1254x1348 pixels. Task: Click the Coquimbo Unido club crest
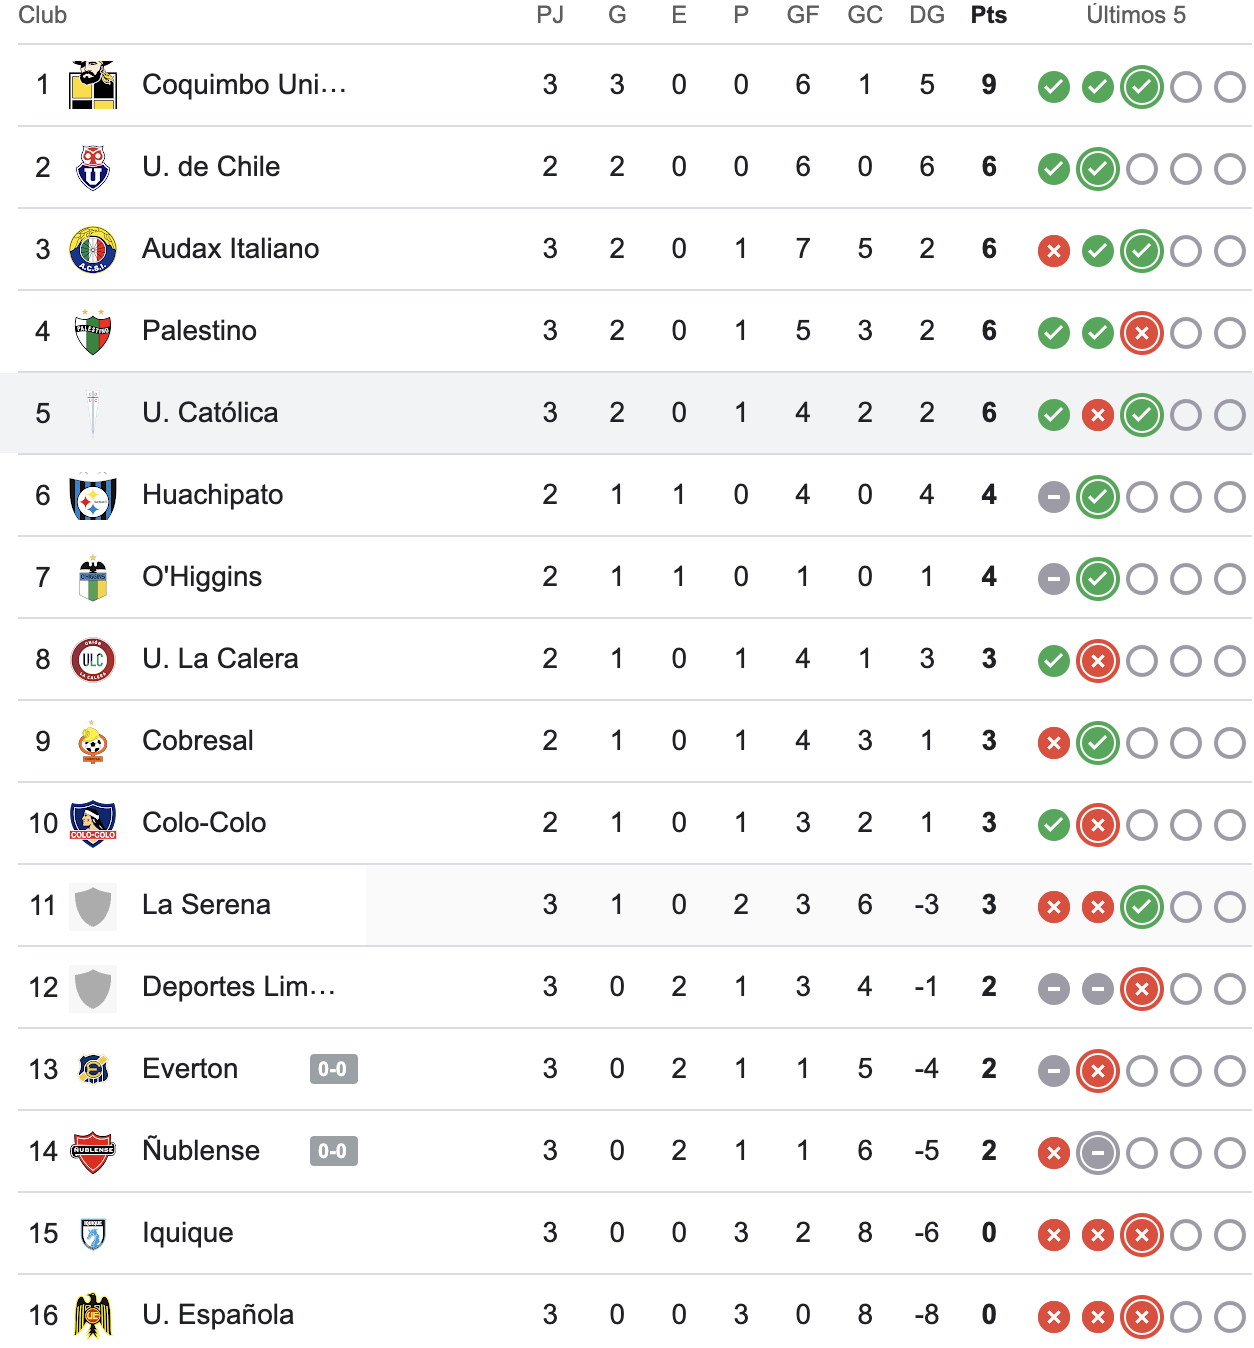(x=92, y=85)
